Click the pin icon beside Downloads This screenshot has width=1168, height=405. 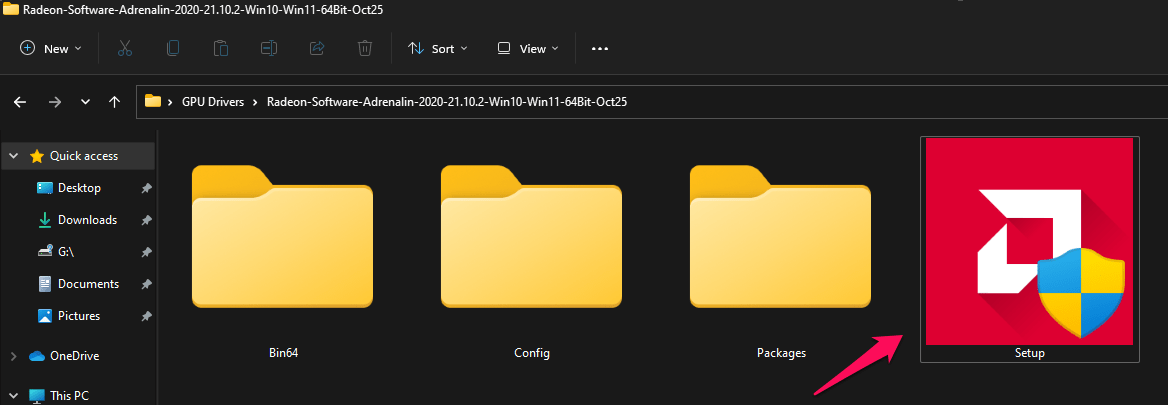pyautogui.click(x=146, y=220)
